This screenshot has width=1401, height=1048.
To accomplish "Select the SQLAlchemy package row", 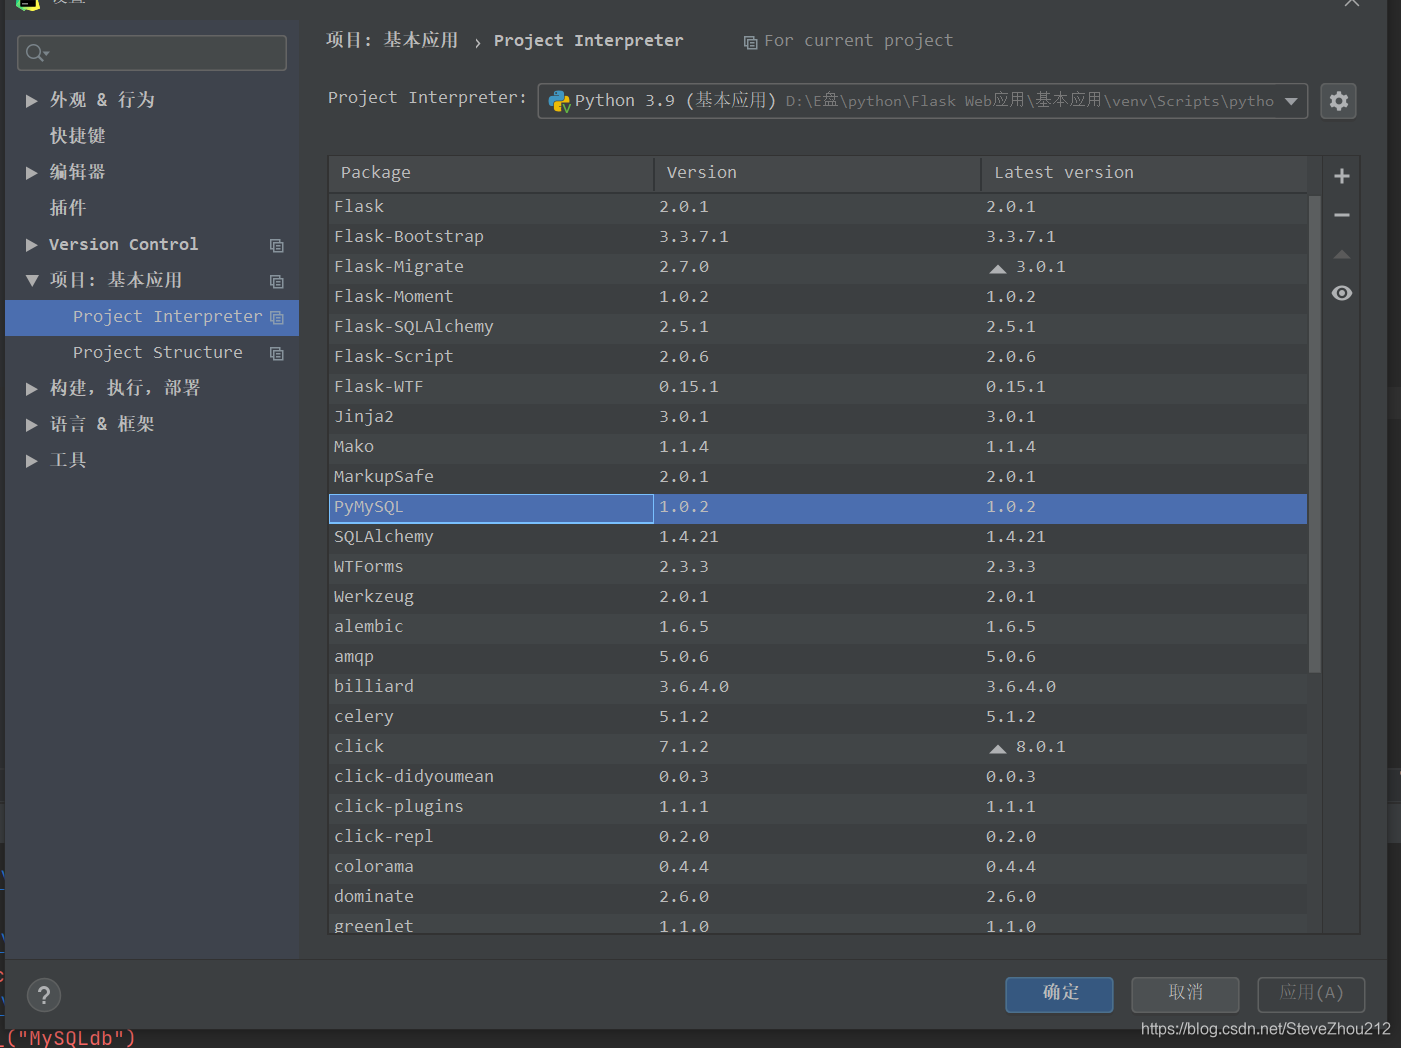I will pyautogui.click(x=818, y=537).
